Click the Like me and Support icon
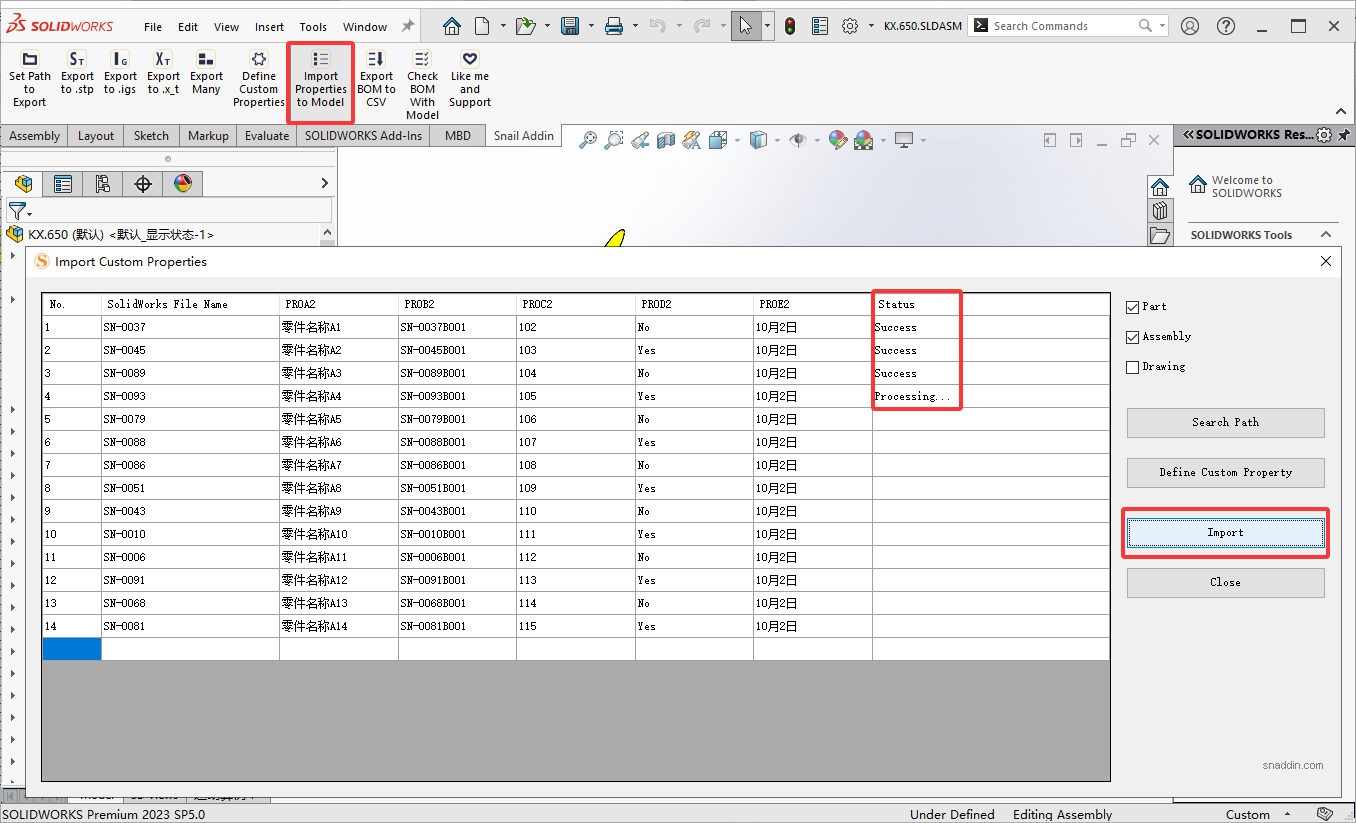This screenshot has width=1356, height=823. click(x=470, y=60)
